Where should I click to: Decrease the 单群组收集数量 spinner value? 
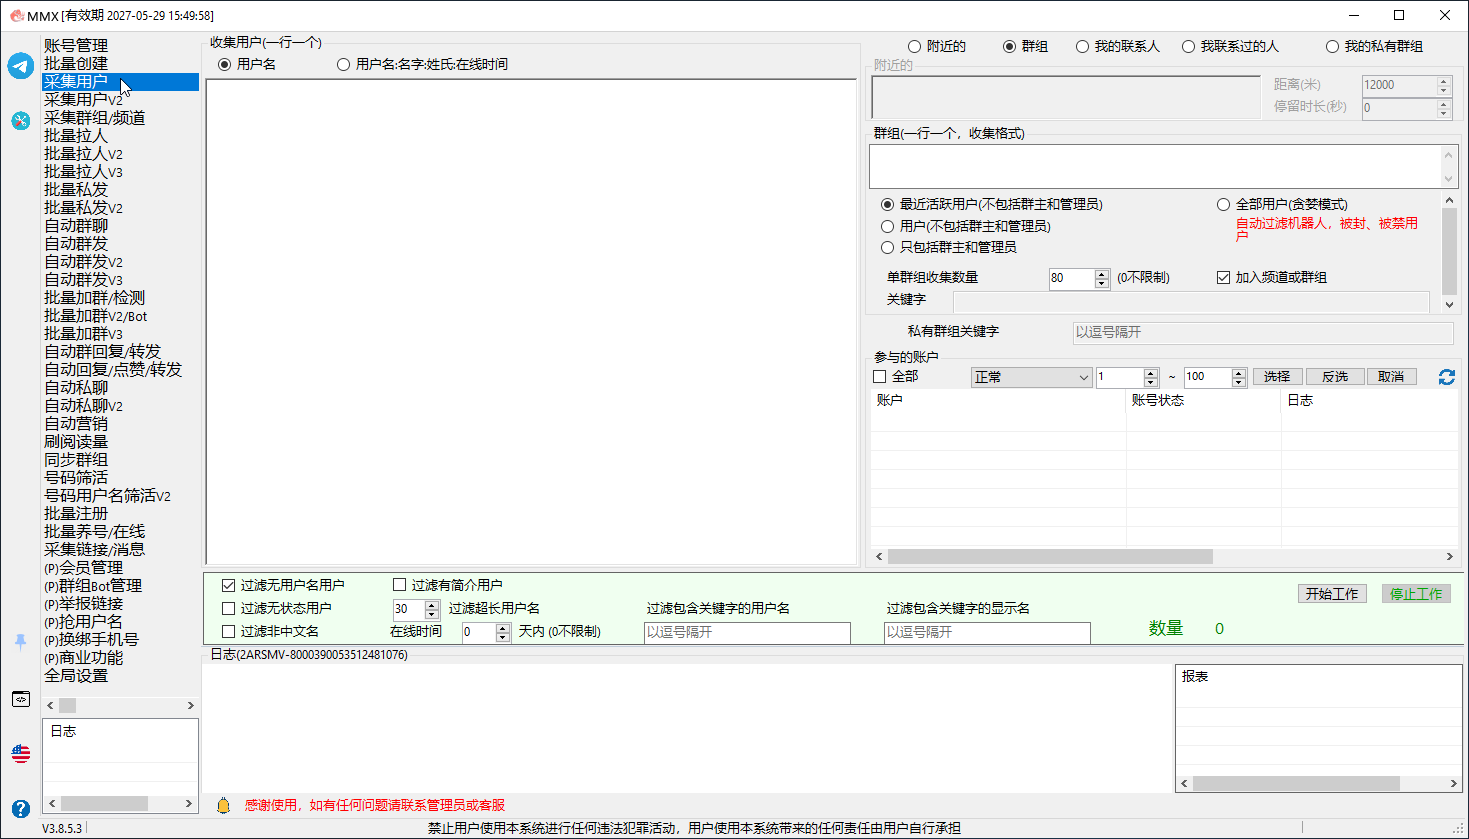pos(1101,283)
